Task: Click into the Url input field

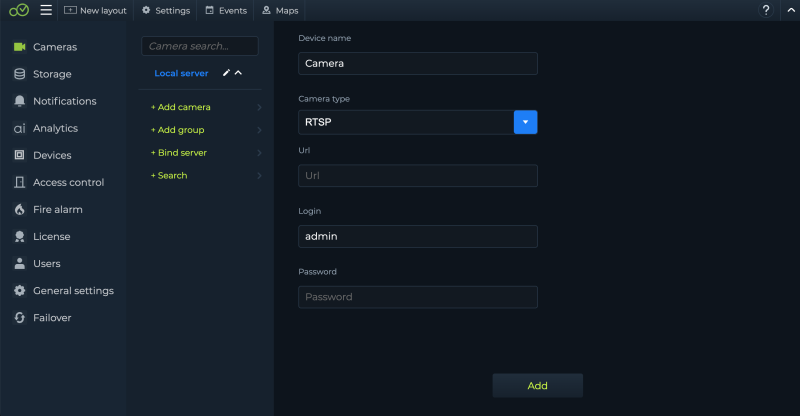Action: [417, 176]
